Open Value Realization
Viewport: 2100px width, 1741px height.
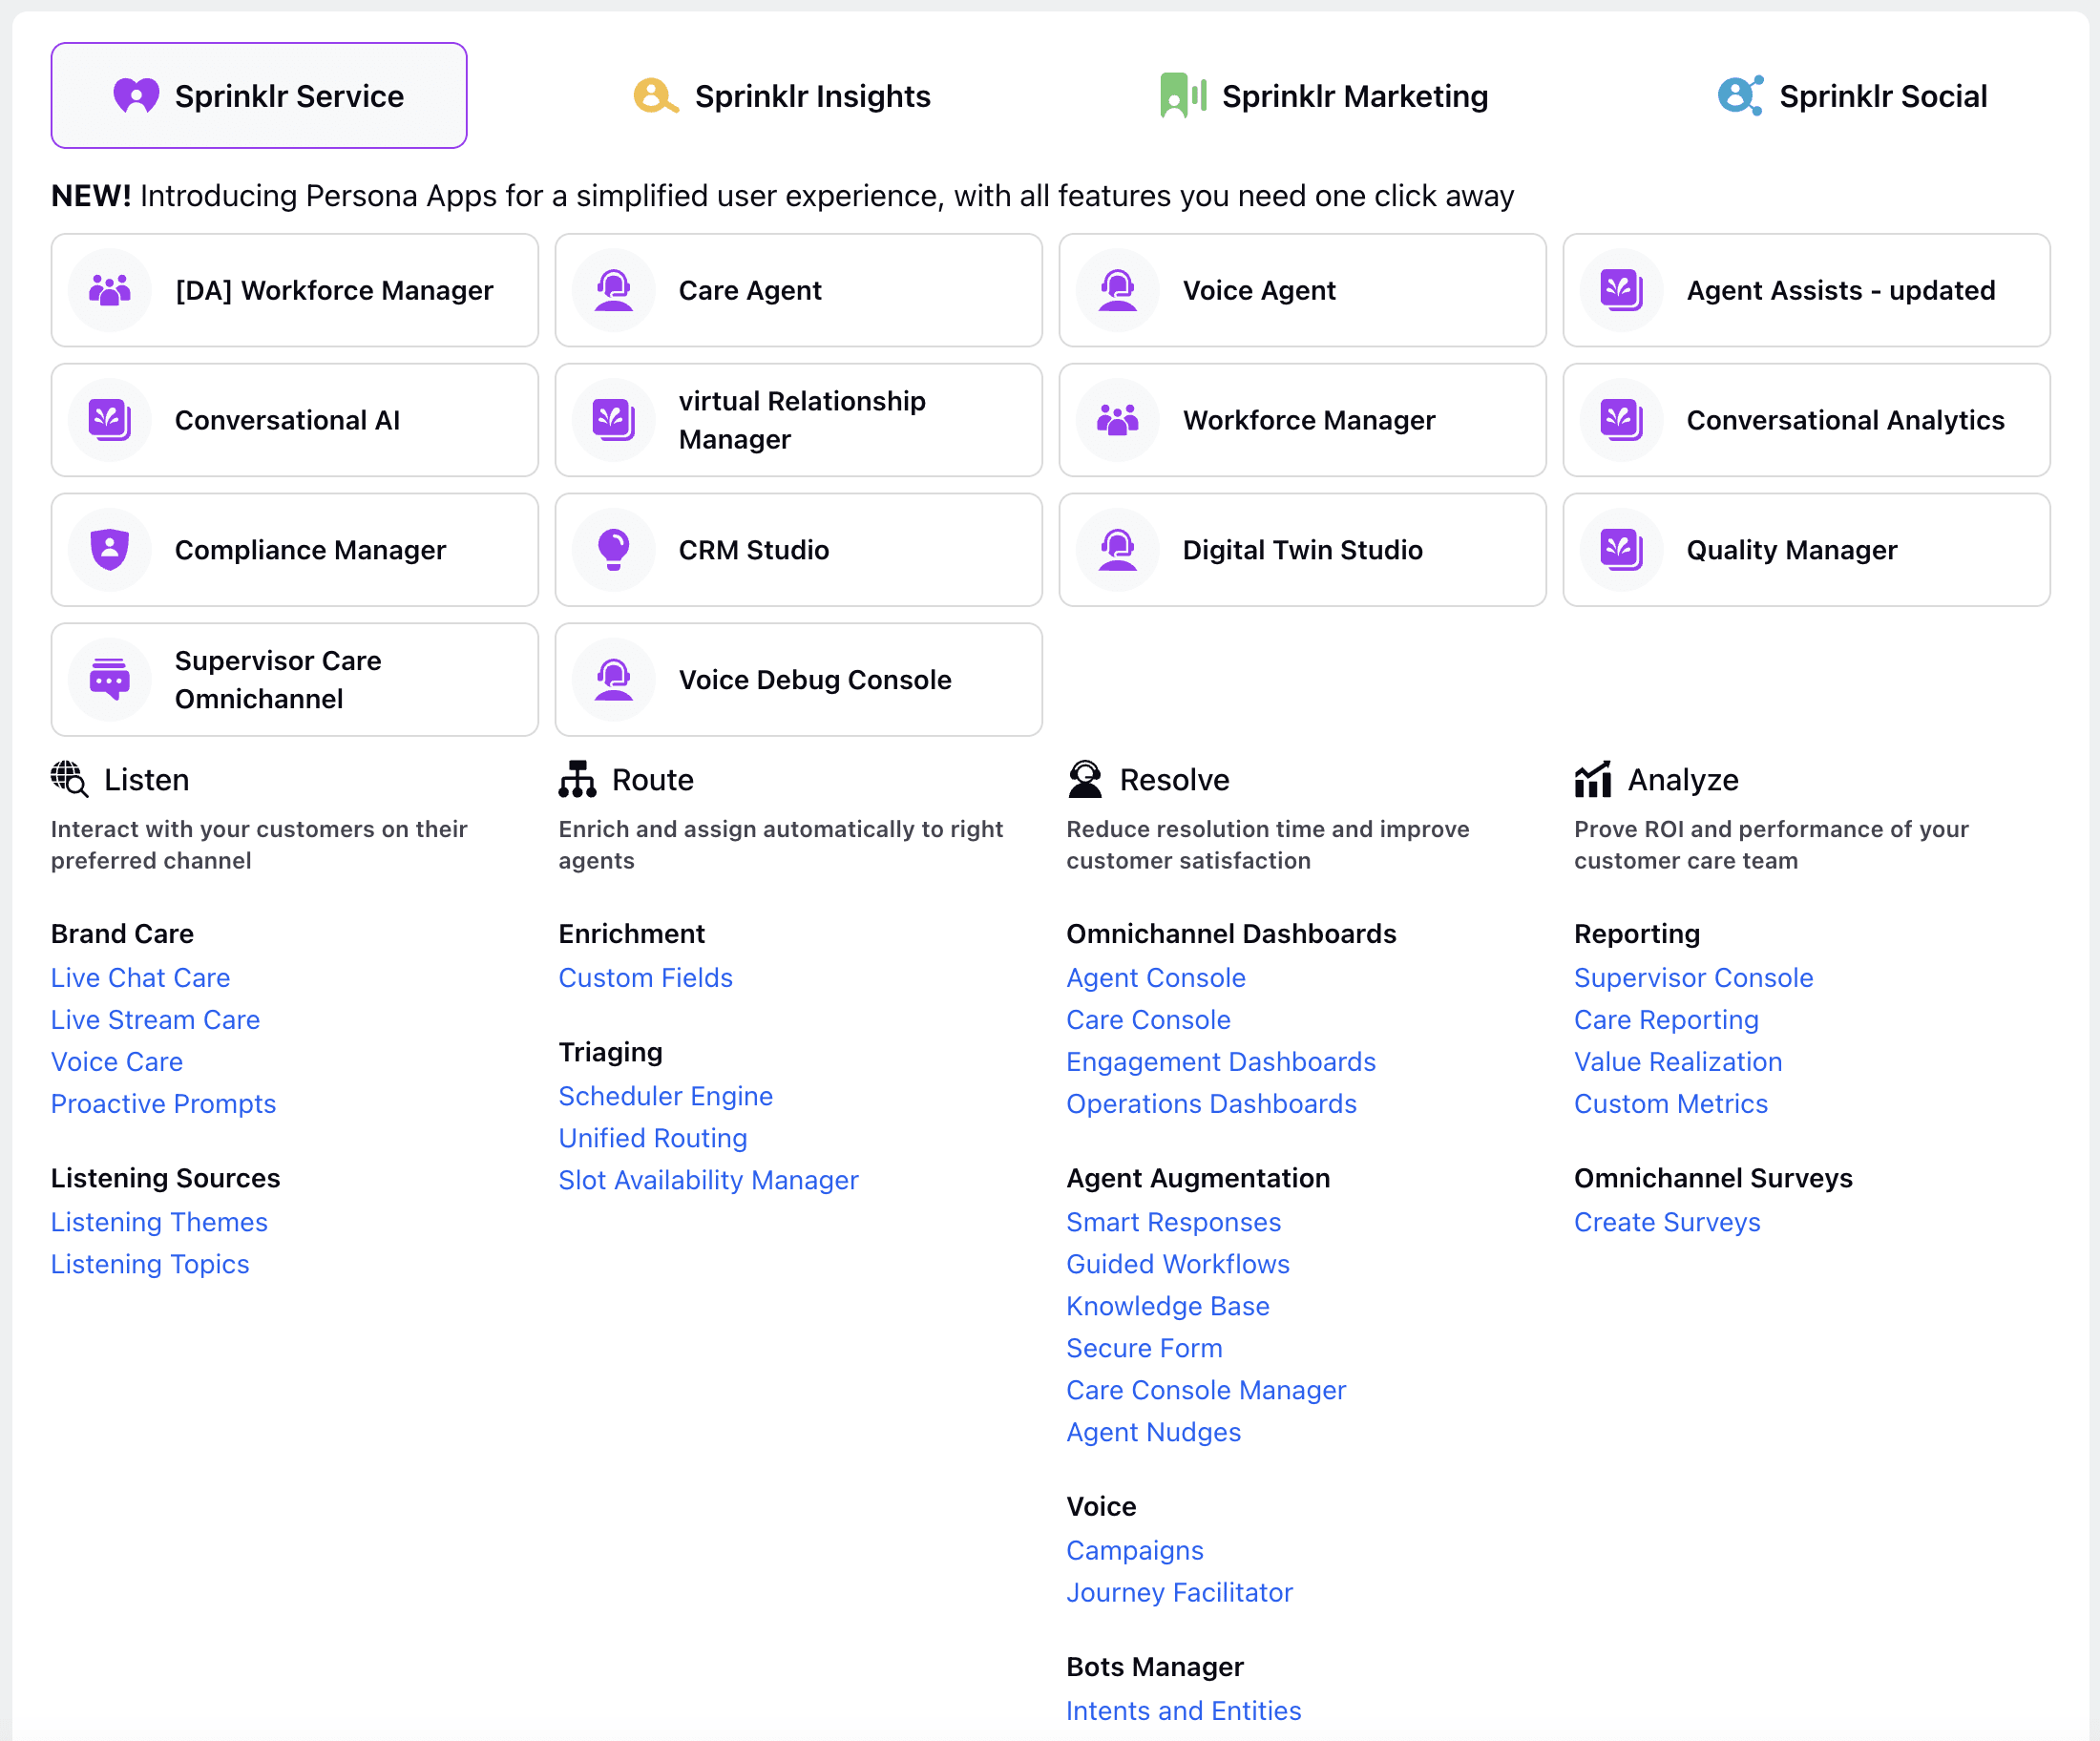(x=1679, y=1062)
